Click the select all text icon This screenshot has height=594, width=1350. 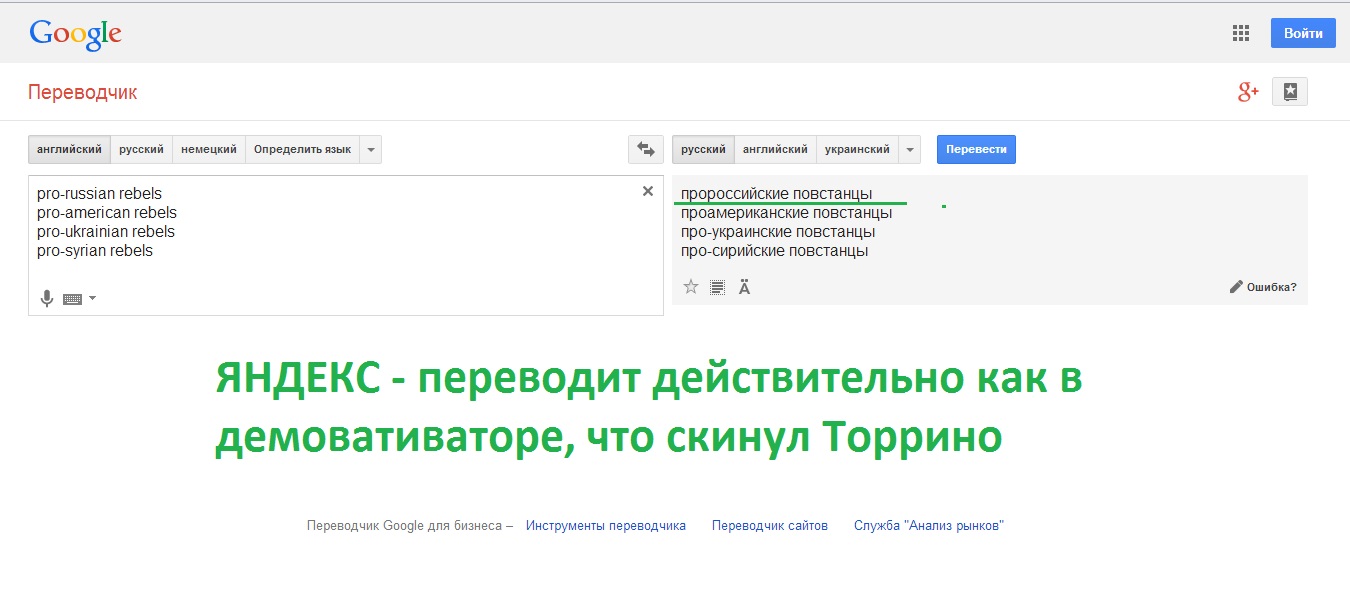click(717, 288)
